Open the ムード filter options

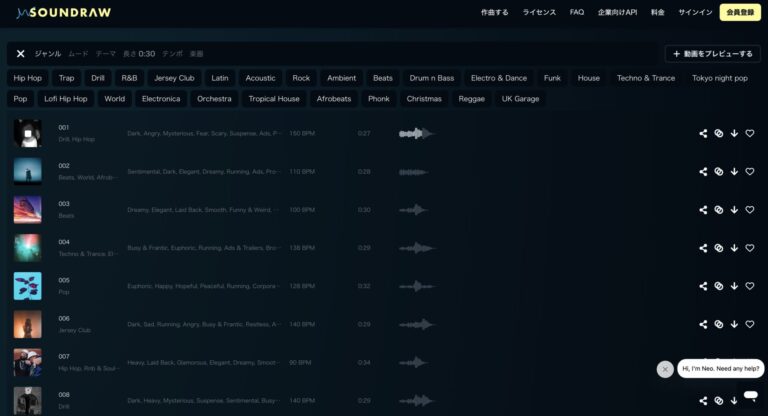click(x=78, y=54)
